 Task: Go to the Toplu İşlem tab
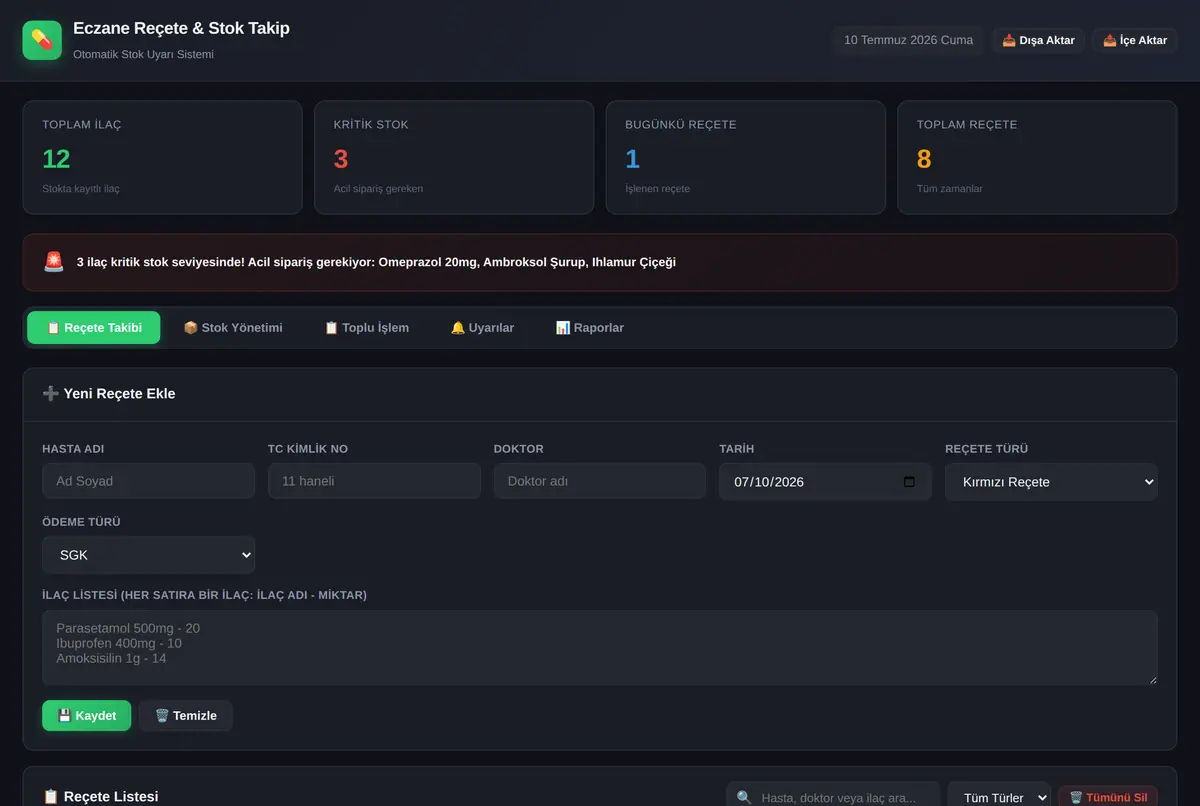pyautogui.click(x=366, y=327)
